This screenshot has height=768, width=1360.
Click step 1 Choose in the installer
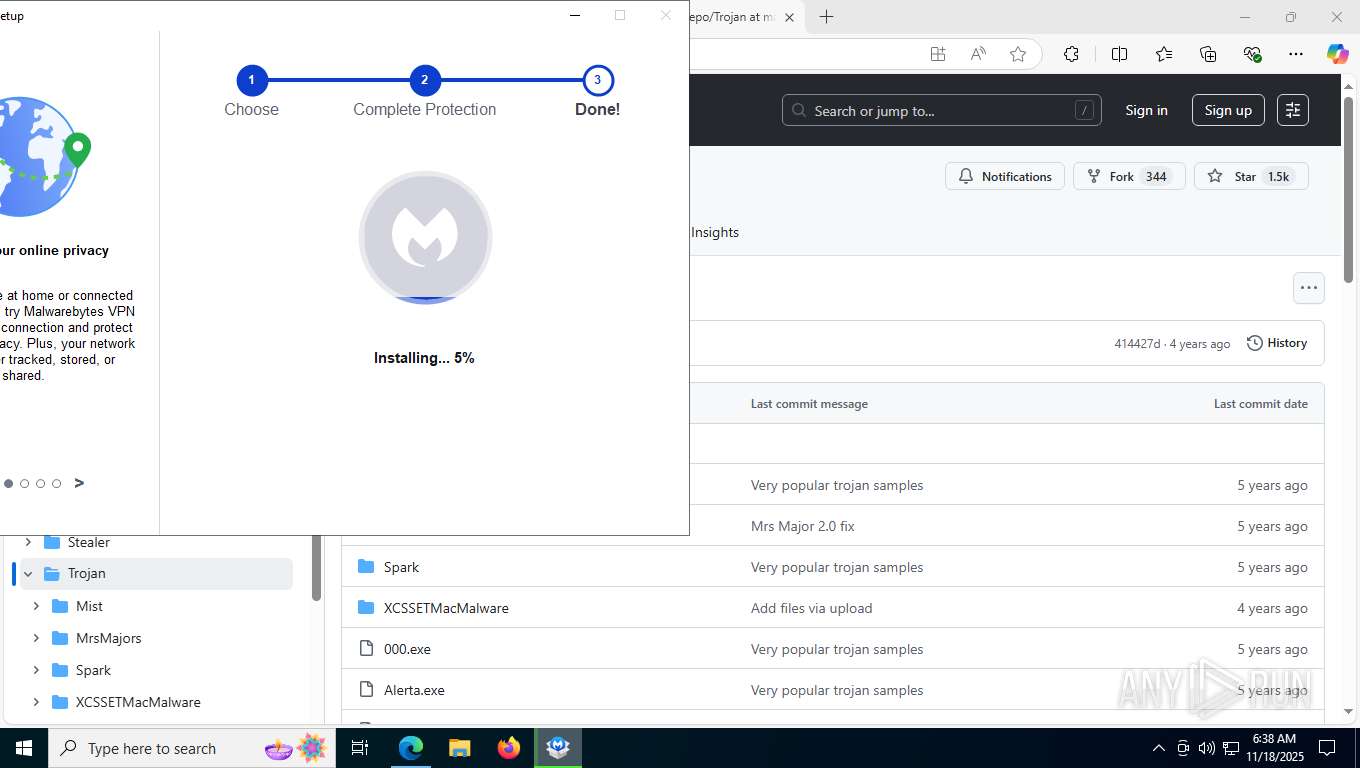pyautogui.click(x=251, y=80)
